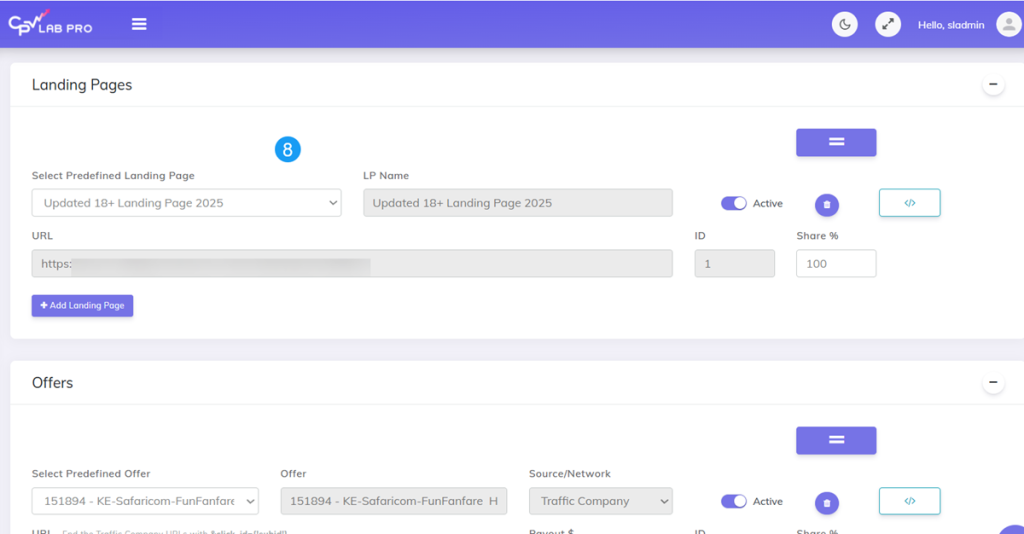View the offer code snippet button

coord(910,501)
